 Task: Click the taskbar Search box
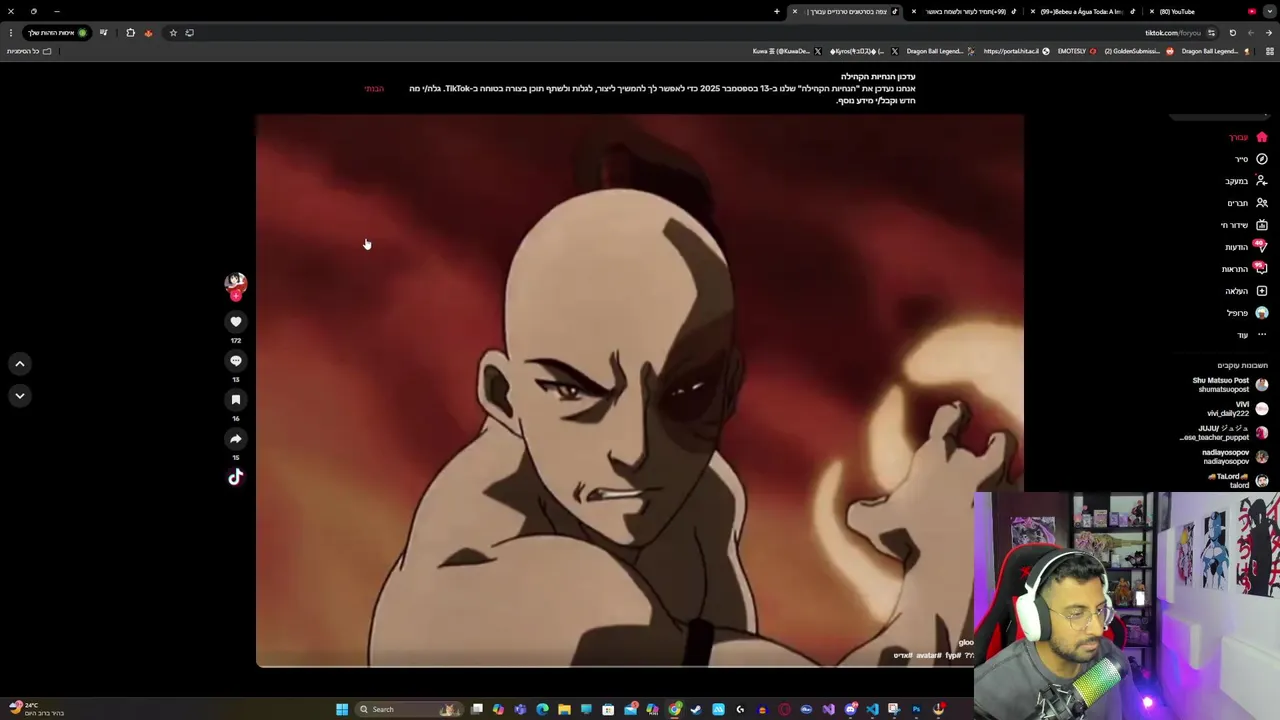click(x=411, y=709)
